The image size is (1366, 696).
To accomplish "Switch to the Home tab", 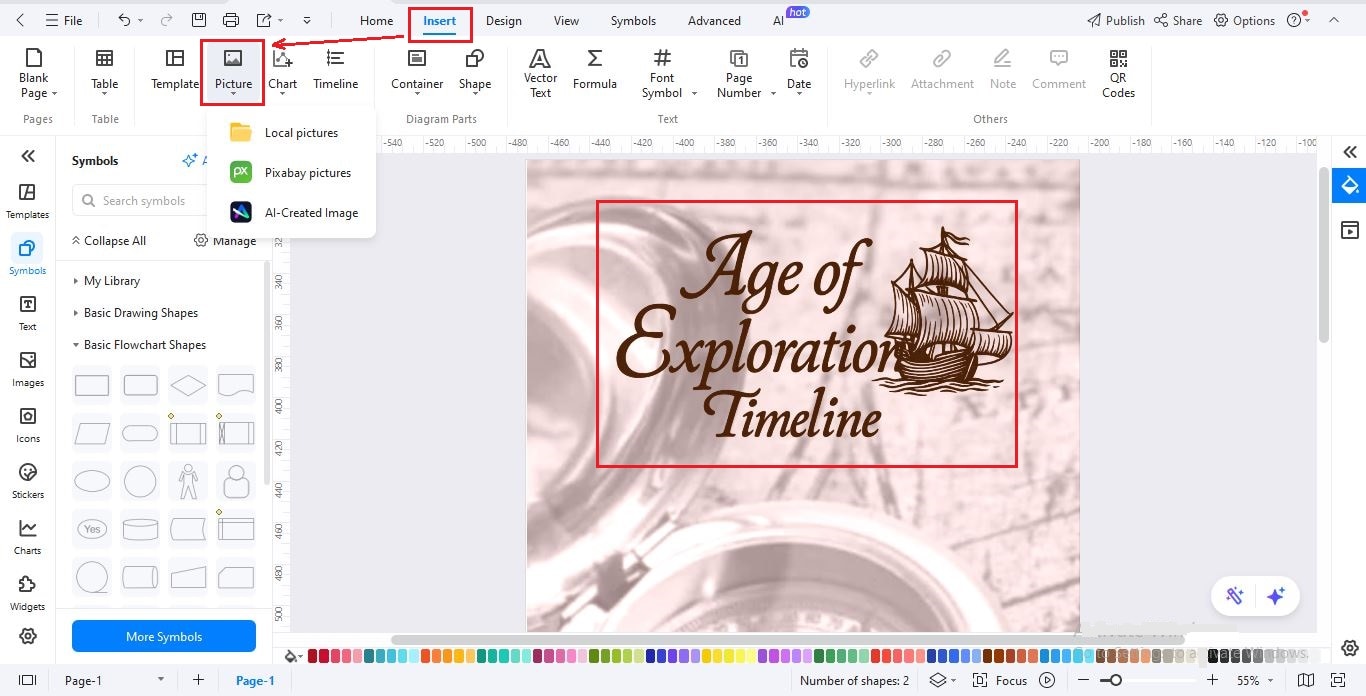I will 376,20.
